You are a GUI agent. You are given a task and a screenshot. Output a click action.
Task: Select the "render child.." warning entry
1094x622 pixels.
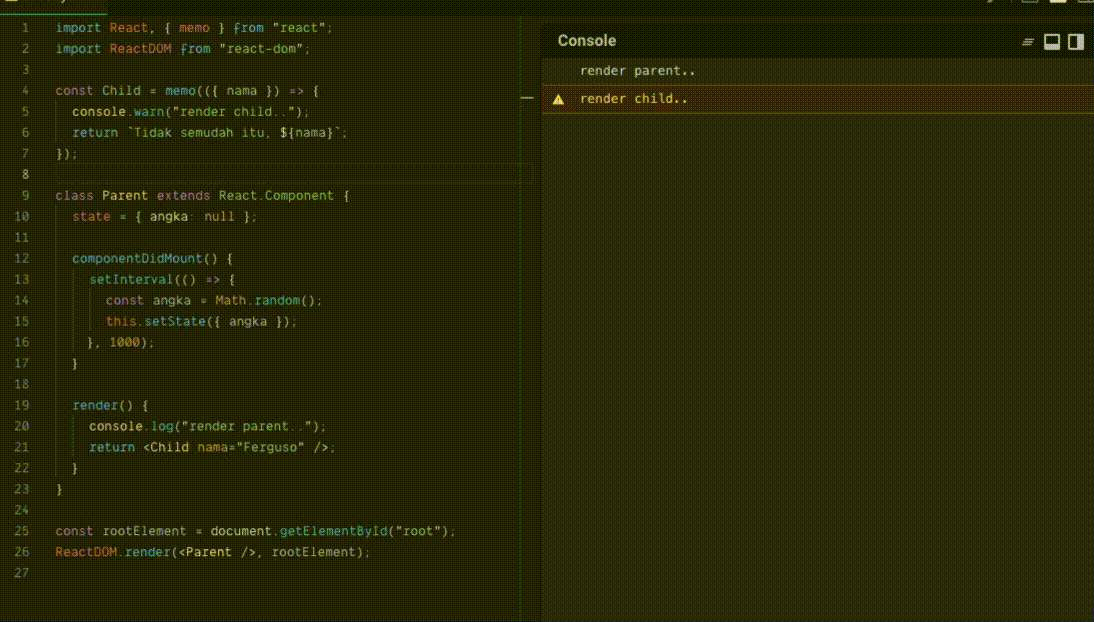click(633, 99)
